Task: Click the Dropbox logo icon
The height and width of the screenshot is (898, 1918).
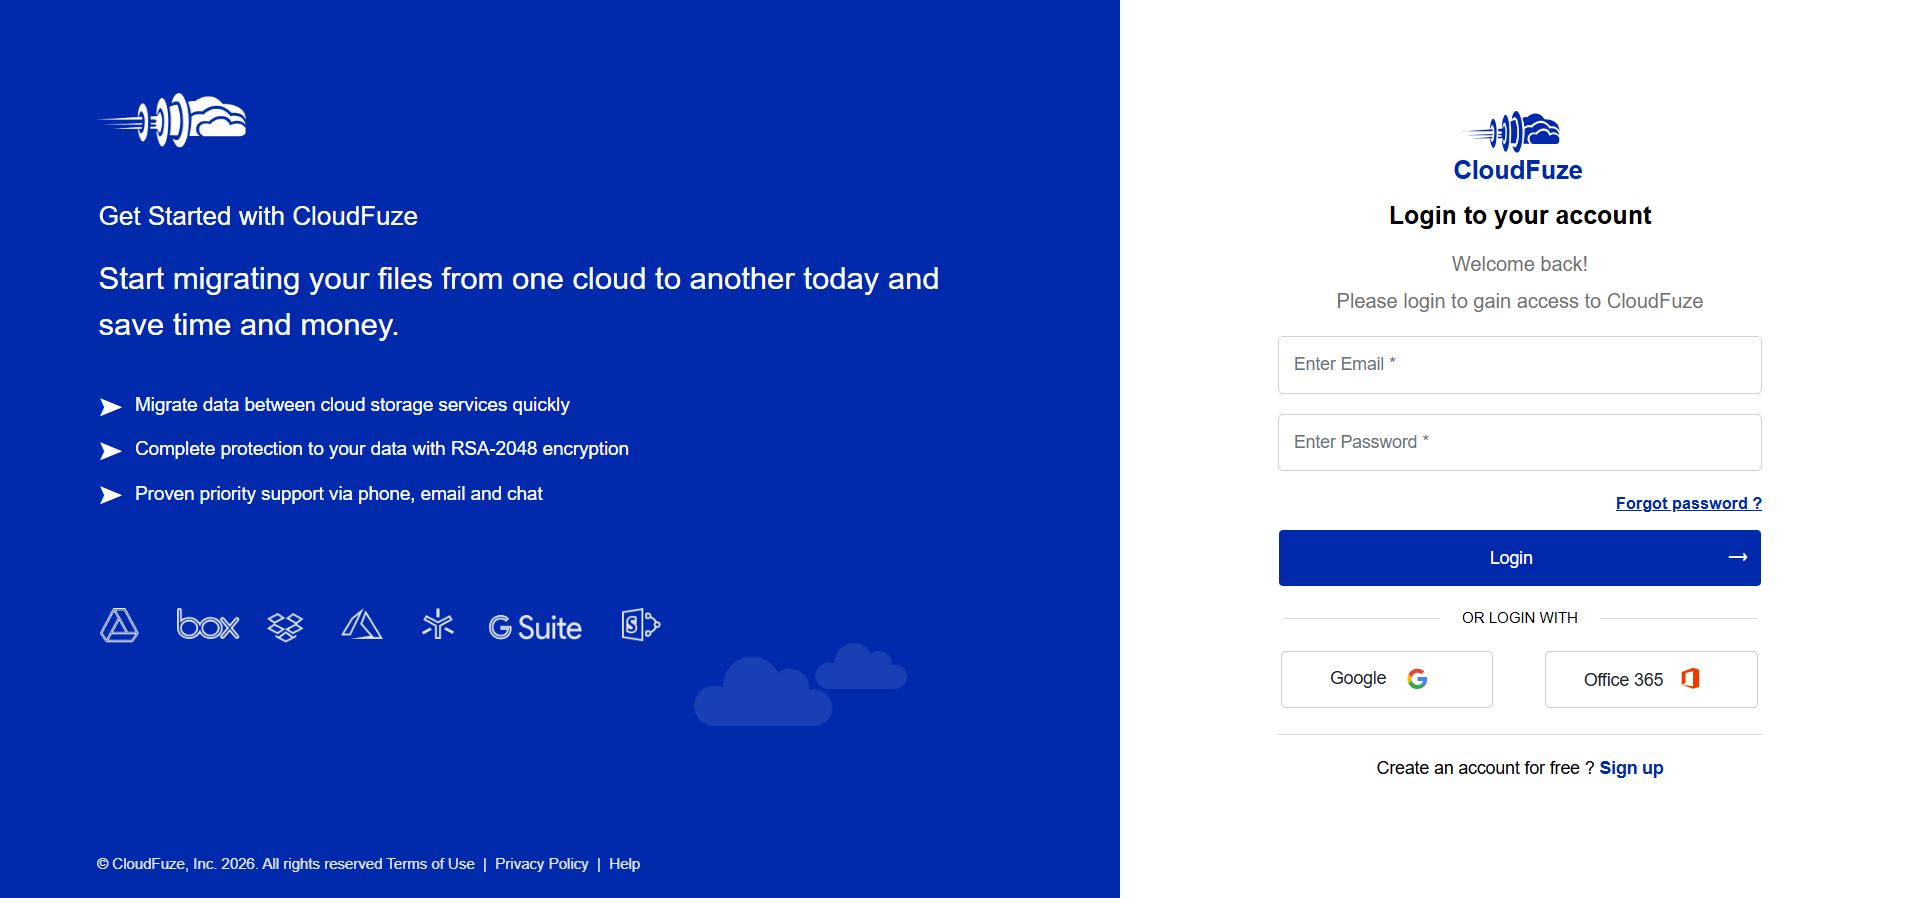Action: point(285,627)
